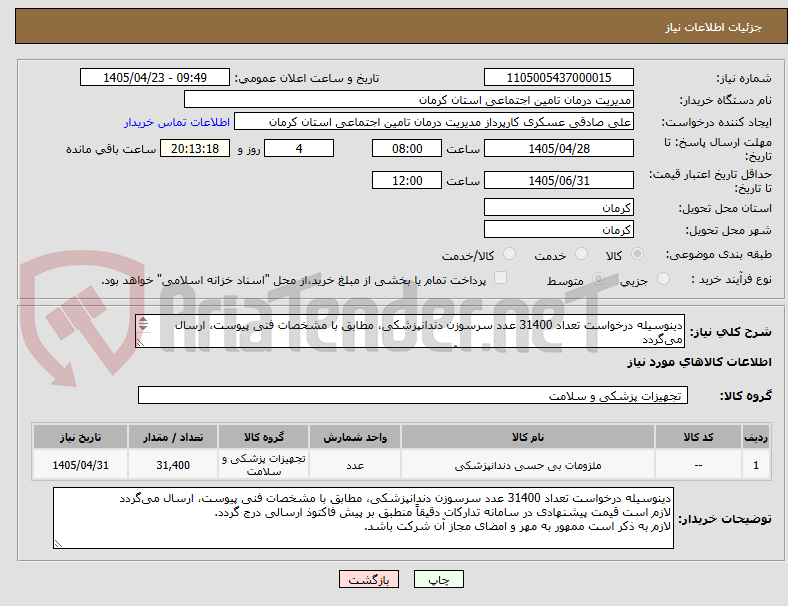Viewport: 788px width, 606px height.
Task: Click the گروه کالا table column header
Action: tap(263, 437)
